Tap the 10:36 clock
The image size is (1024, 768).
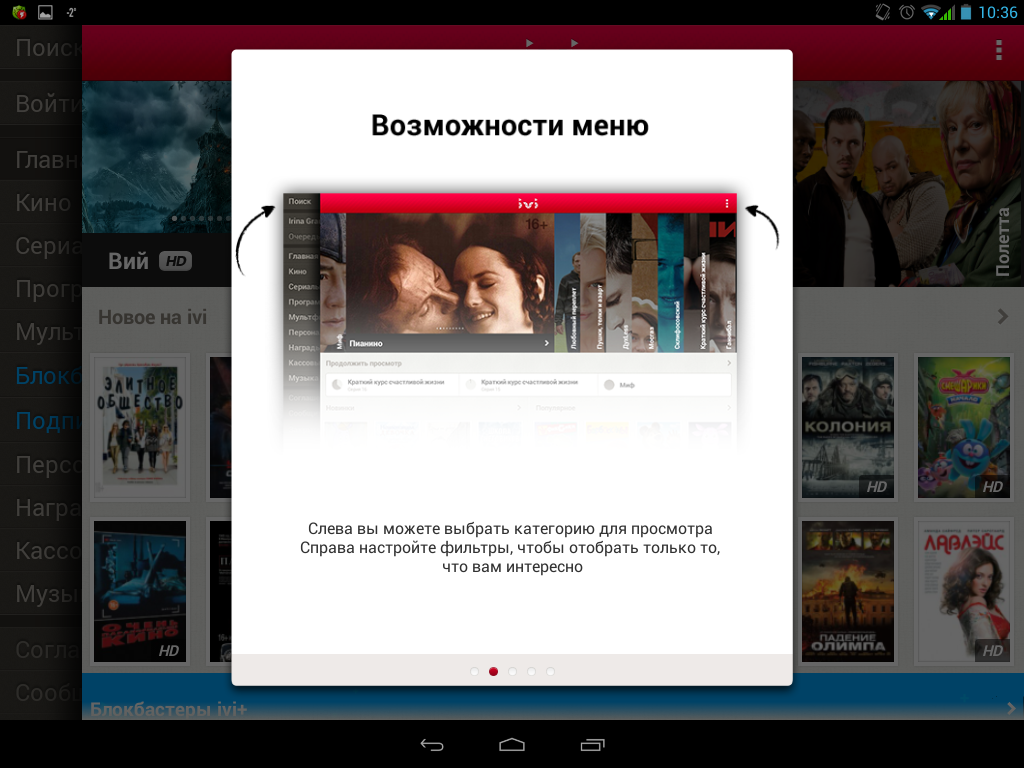(x=997, y=12)
